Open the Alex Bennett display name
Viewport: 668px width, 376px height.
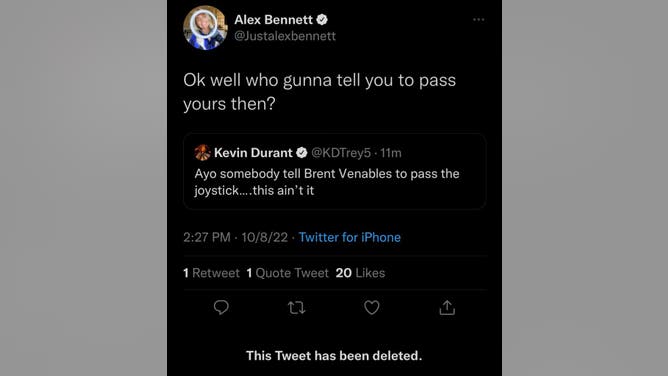point(273,20)
